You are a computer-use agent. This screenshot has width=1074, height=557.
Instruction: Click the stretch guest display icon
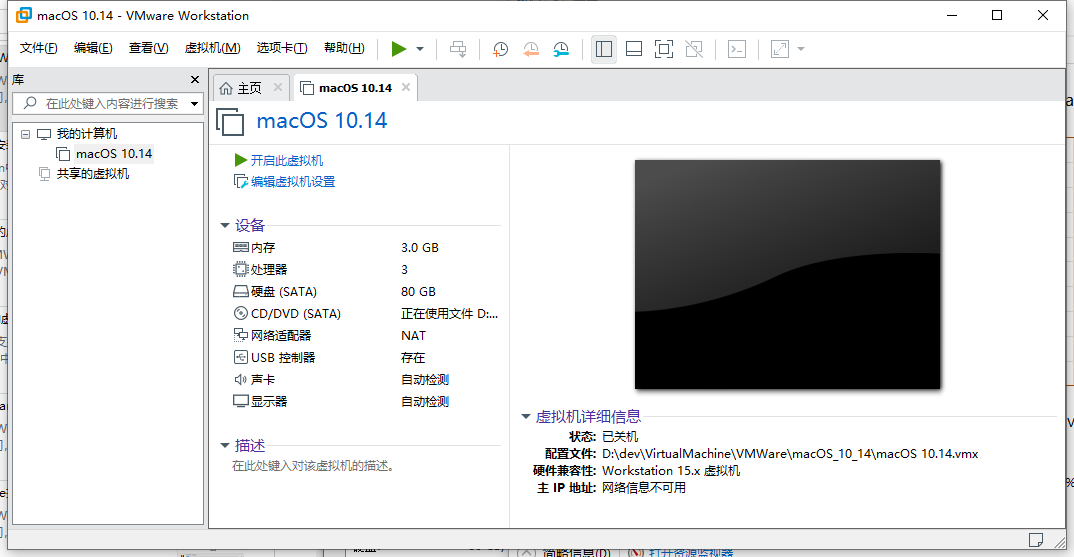(779, 49)
